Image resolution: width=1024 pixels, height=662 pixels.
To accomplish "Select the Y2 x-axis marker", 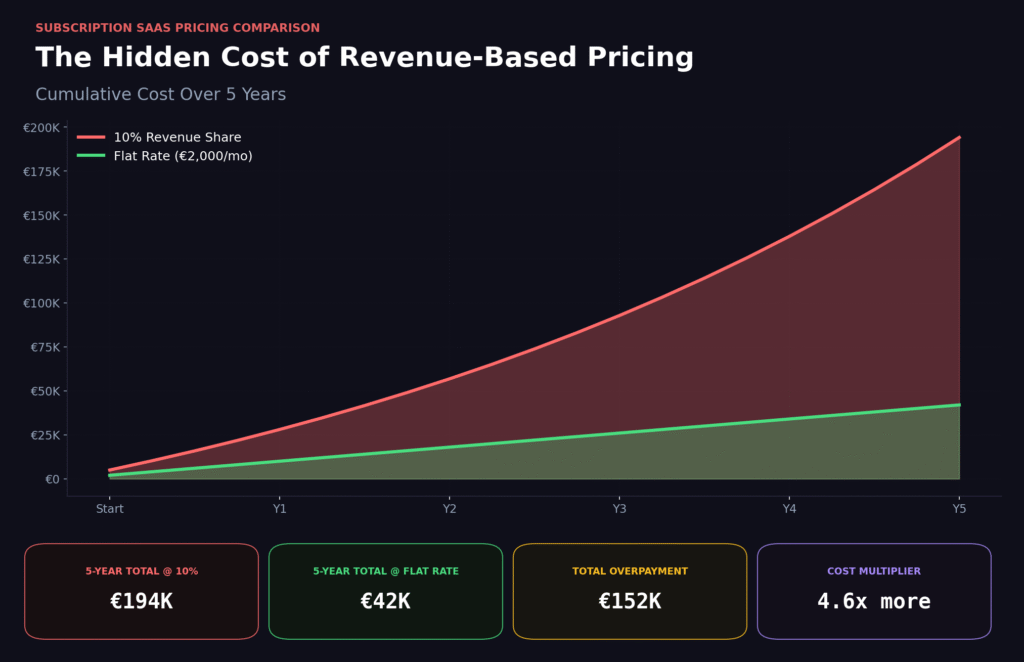I will [x=450, y=509].
